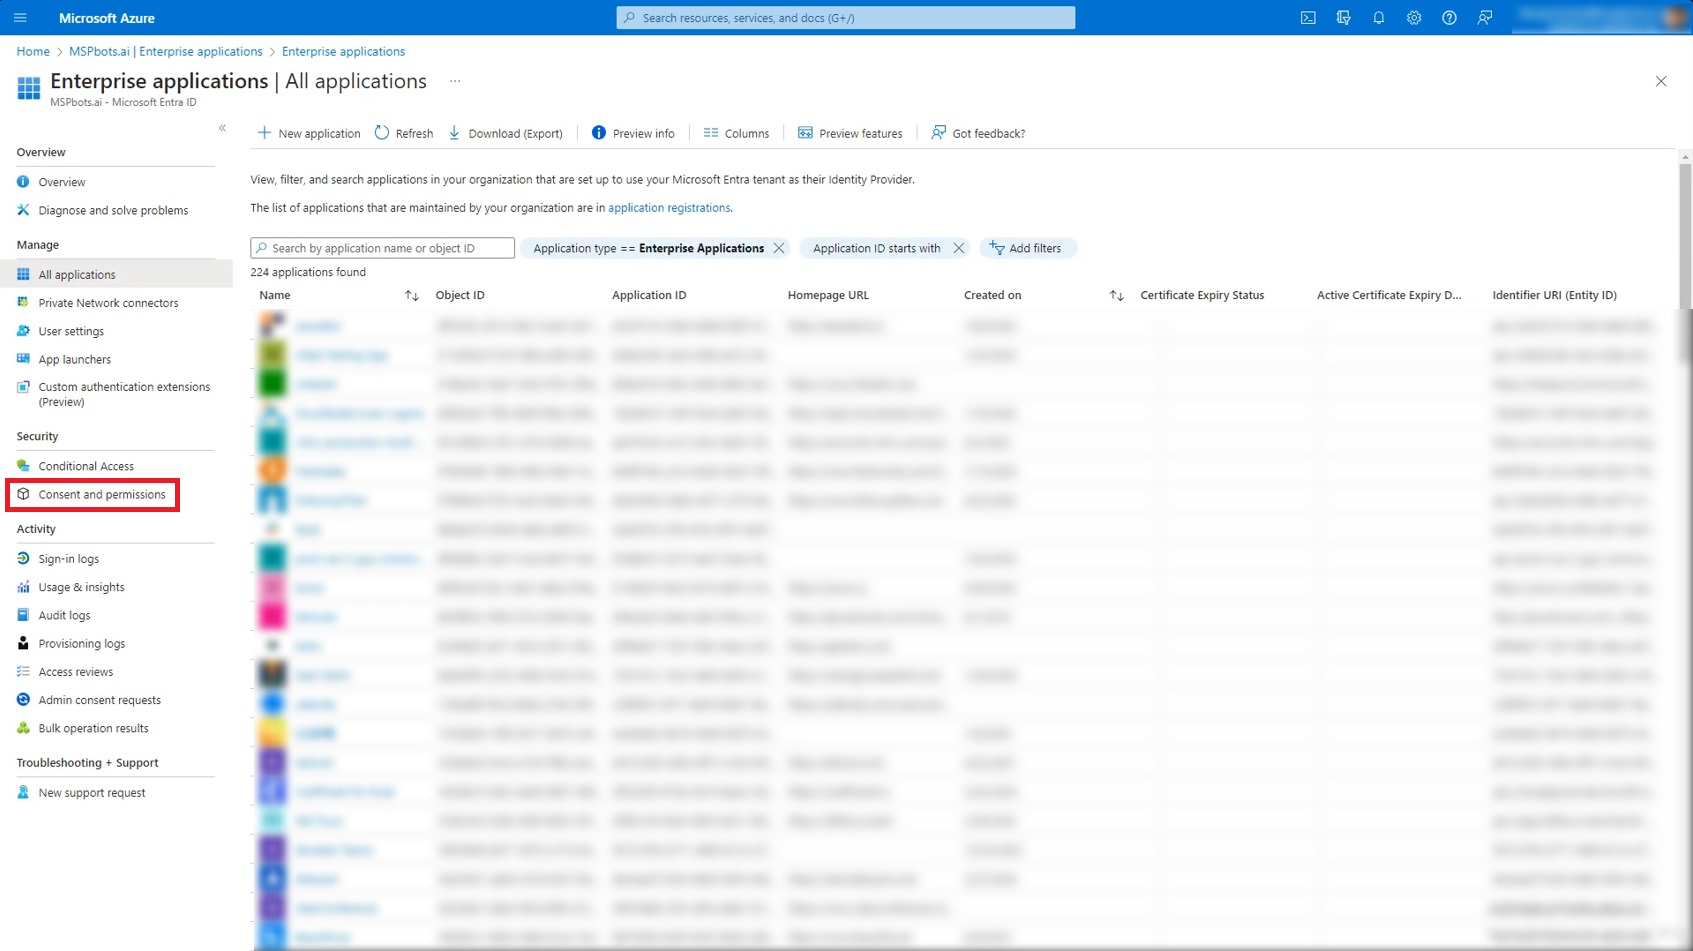Screen dimensions: 1693x951
Task: Collapse the left navigation menu
Action: (x=222, y=128)
